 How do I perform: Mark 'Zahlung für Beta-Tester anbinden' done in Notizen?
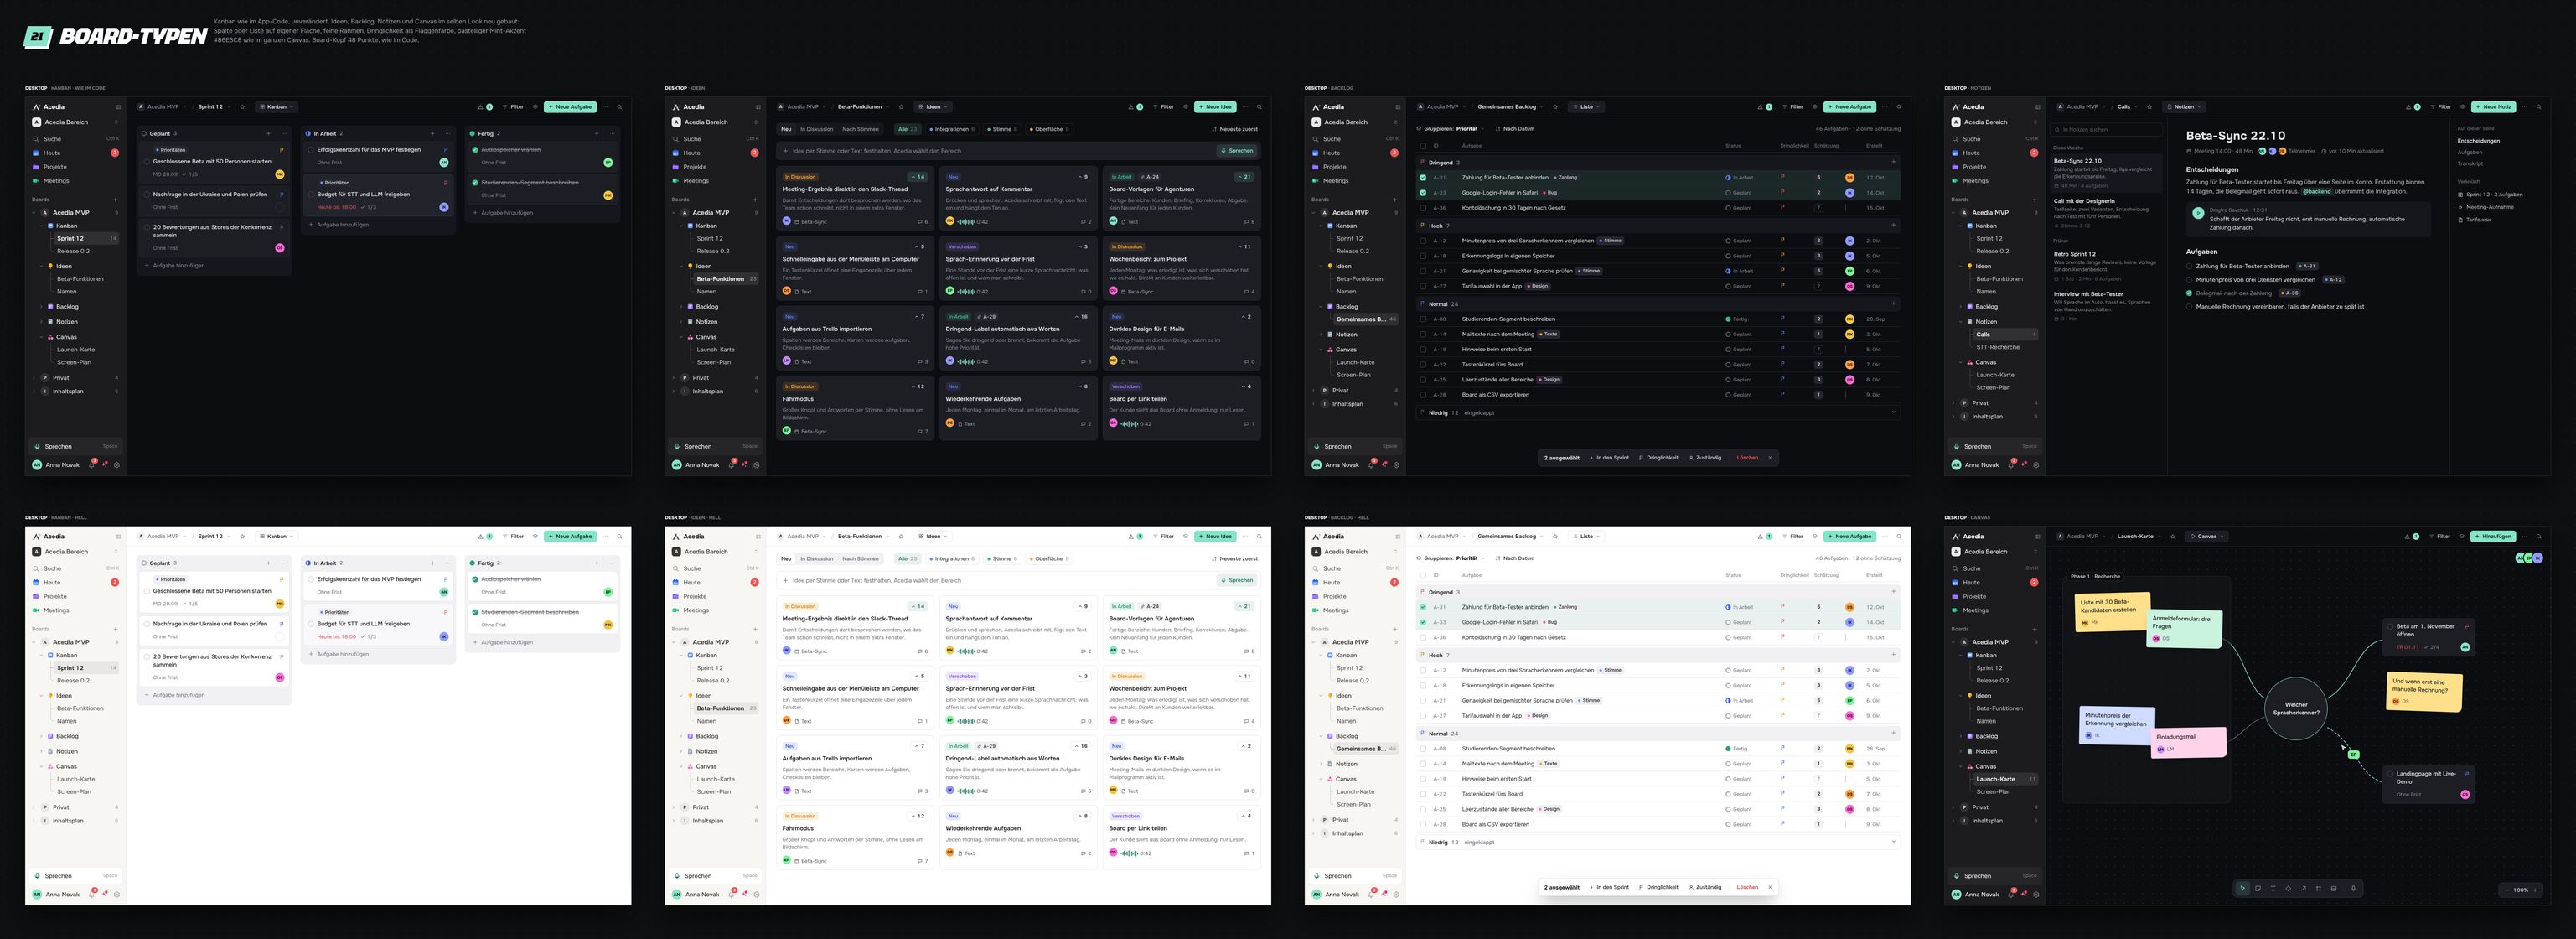[2189, 267]
